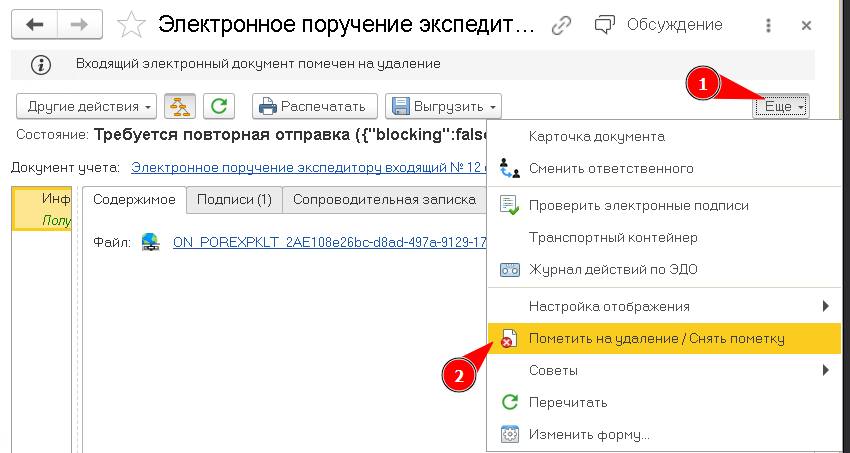Copy link via the chain icon
Viewport: 850px width, 453px height.
[561, 26]
